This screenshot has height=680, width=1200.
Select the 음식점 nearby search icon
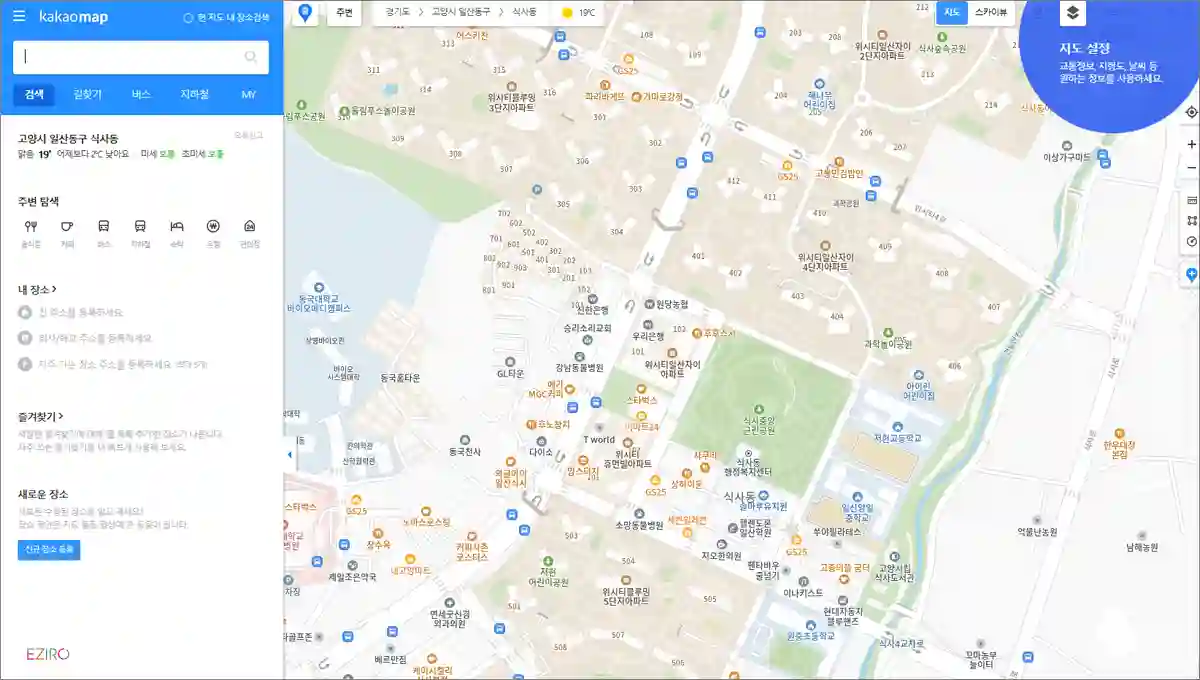point(31,225)
